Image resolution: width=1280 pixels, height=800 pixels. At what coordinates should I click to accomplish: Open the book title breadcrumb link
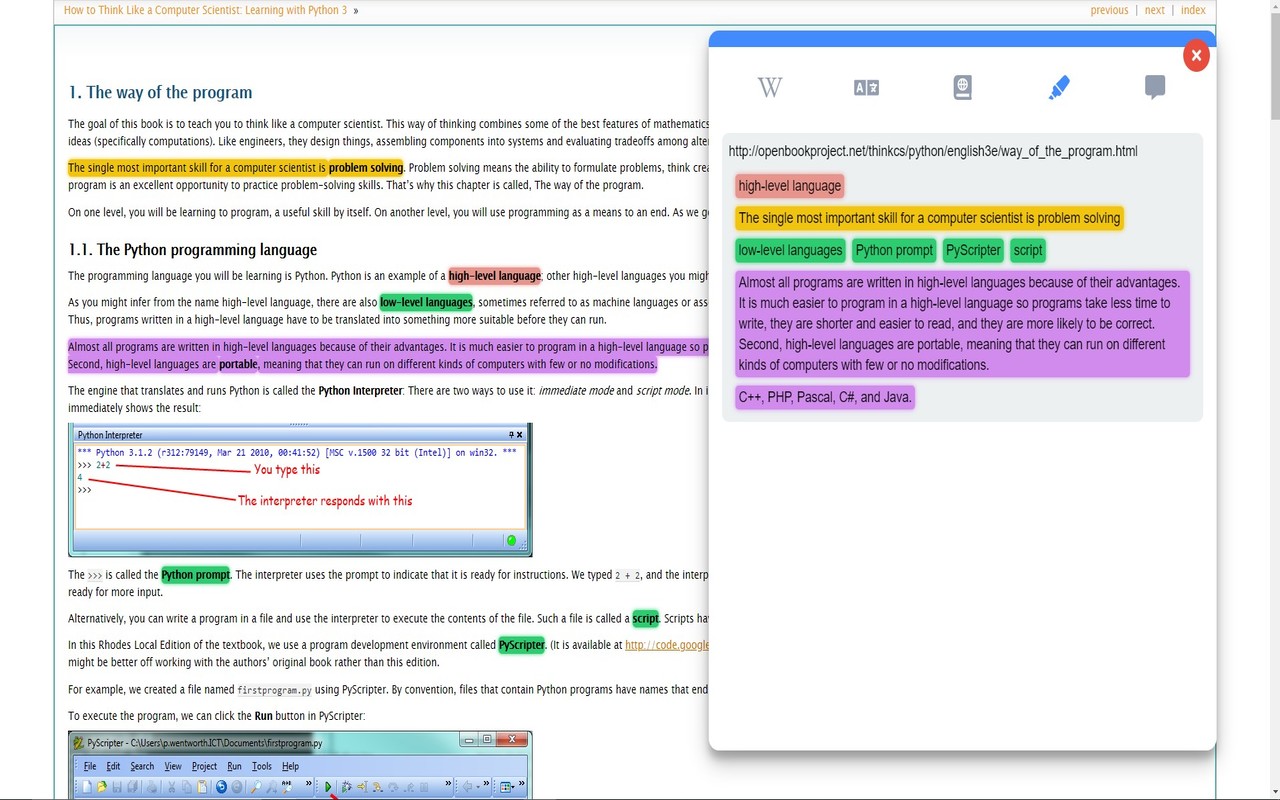[205, 10]
